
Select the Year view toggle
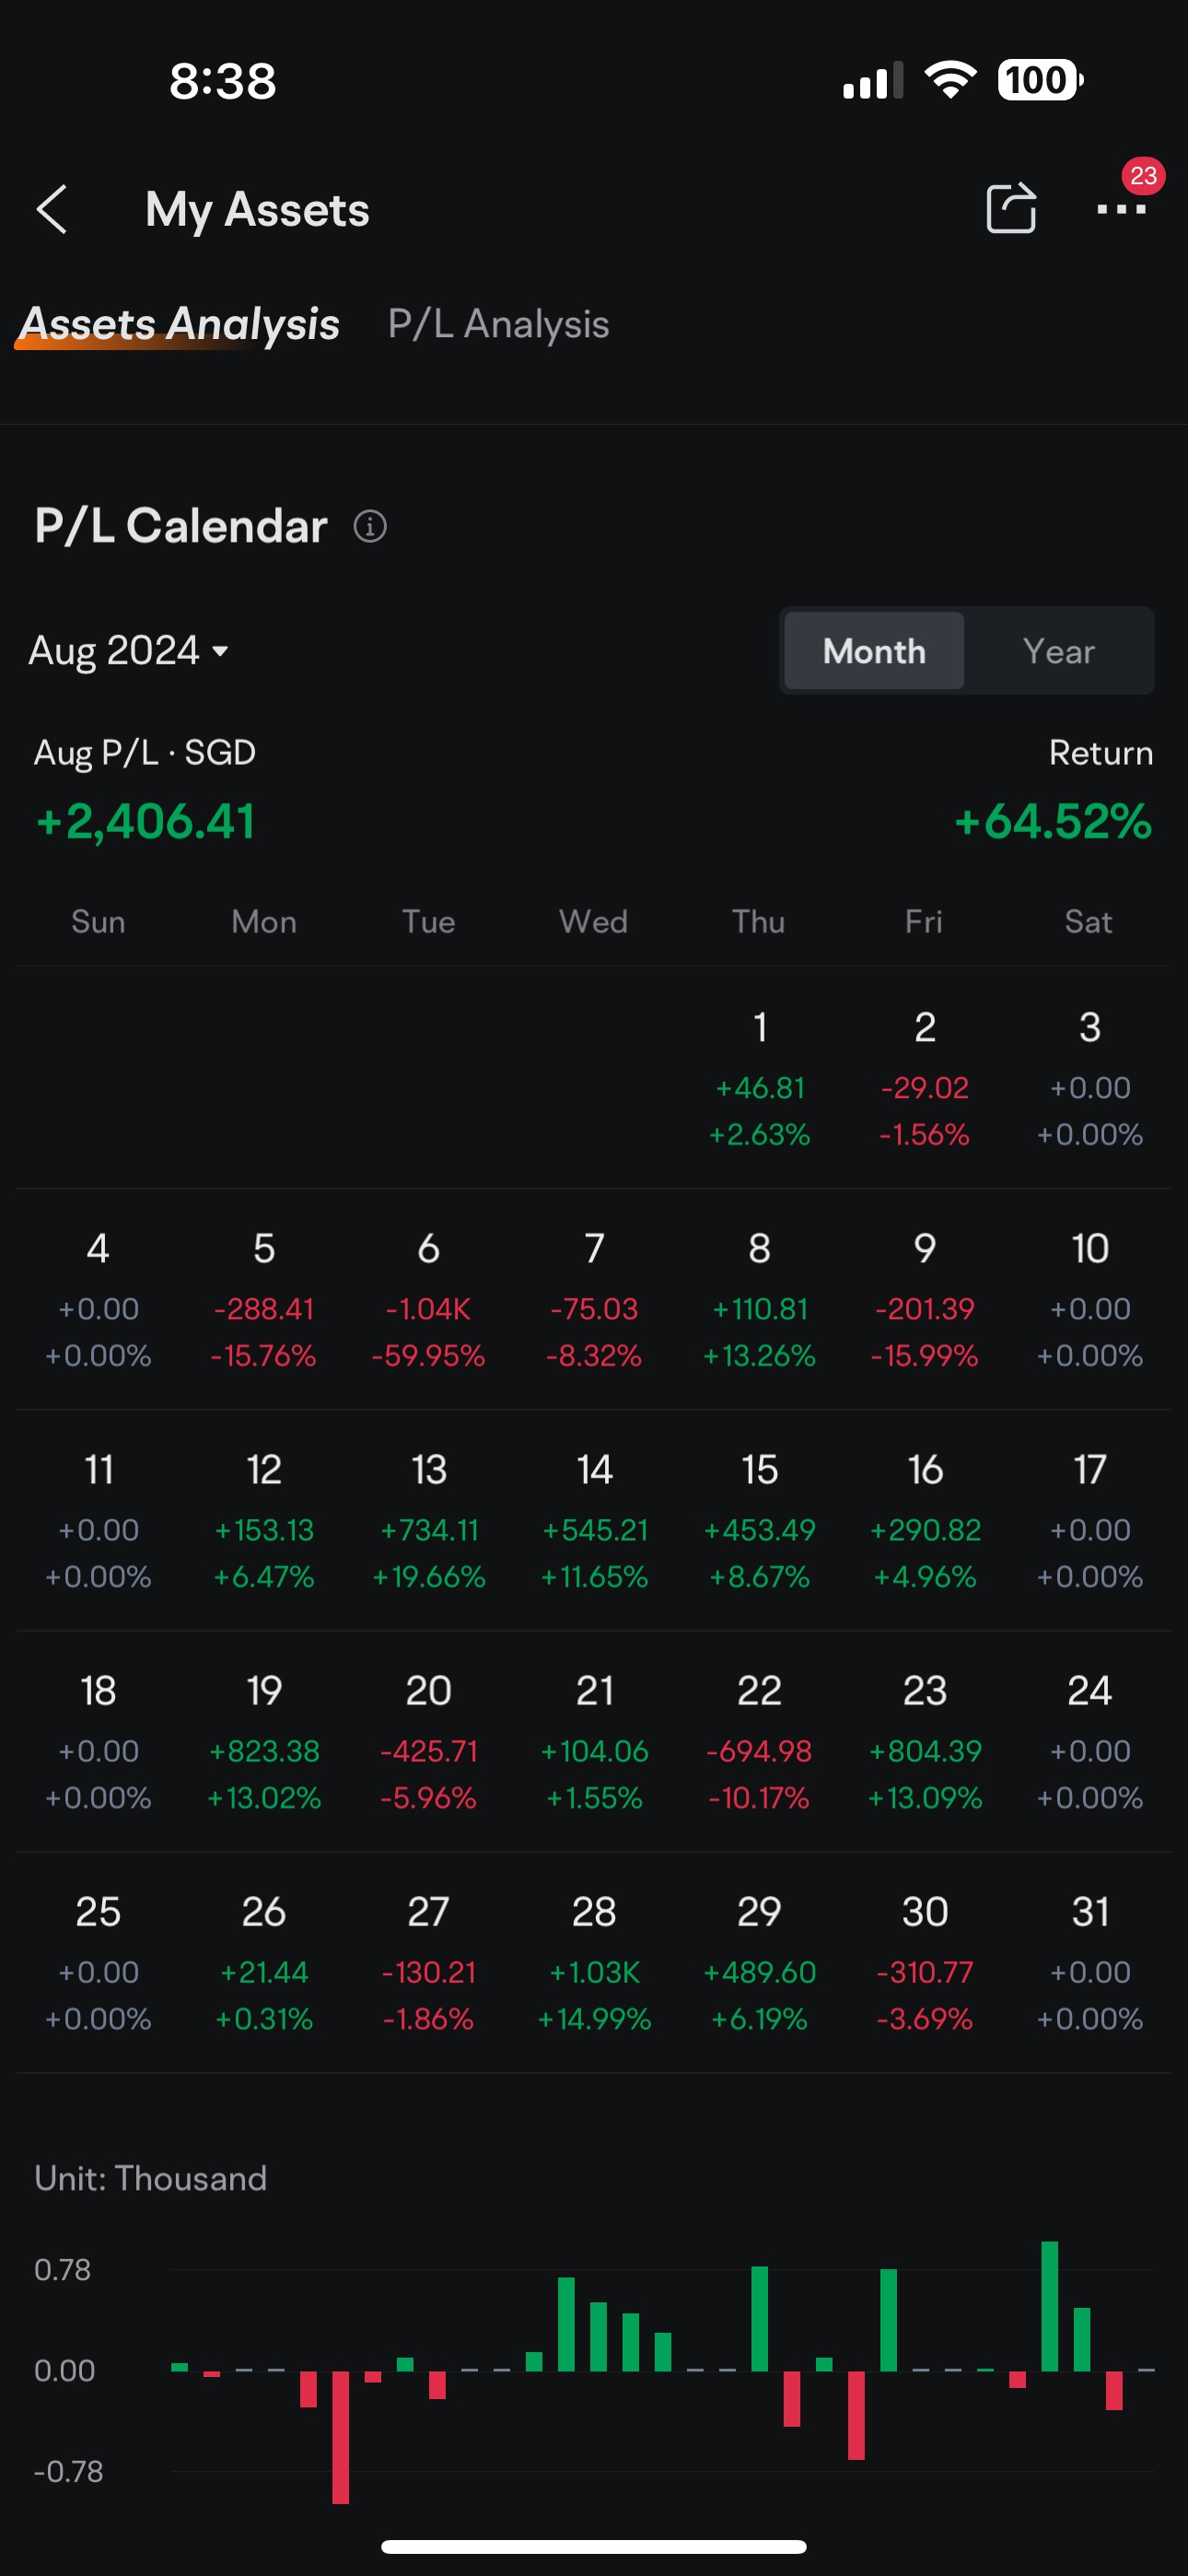1058,651
